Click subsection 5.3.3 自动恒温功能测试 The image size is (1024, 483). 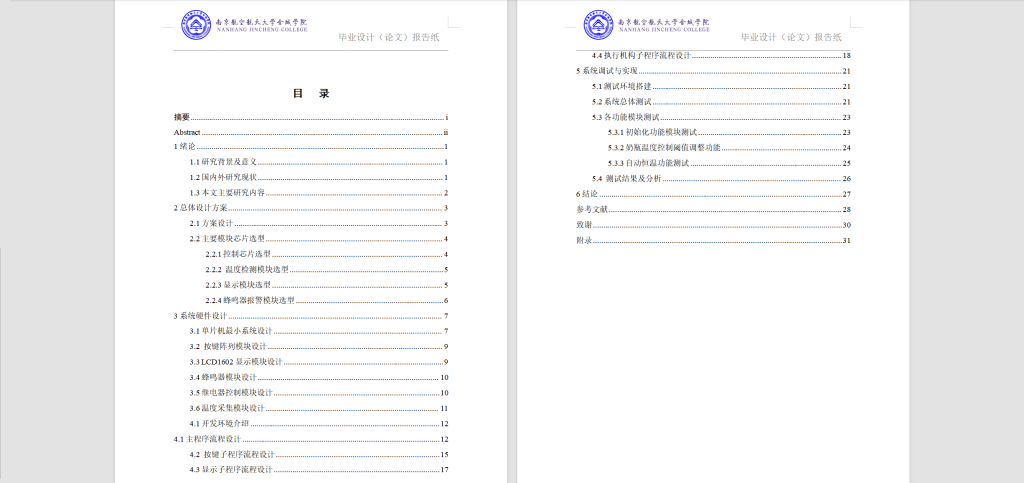tap(729, 163)
